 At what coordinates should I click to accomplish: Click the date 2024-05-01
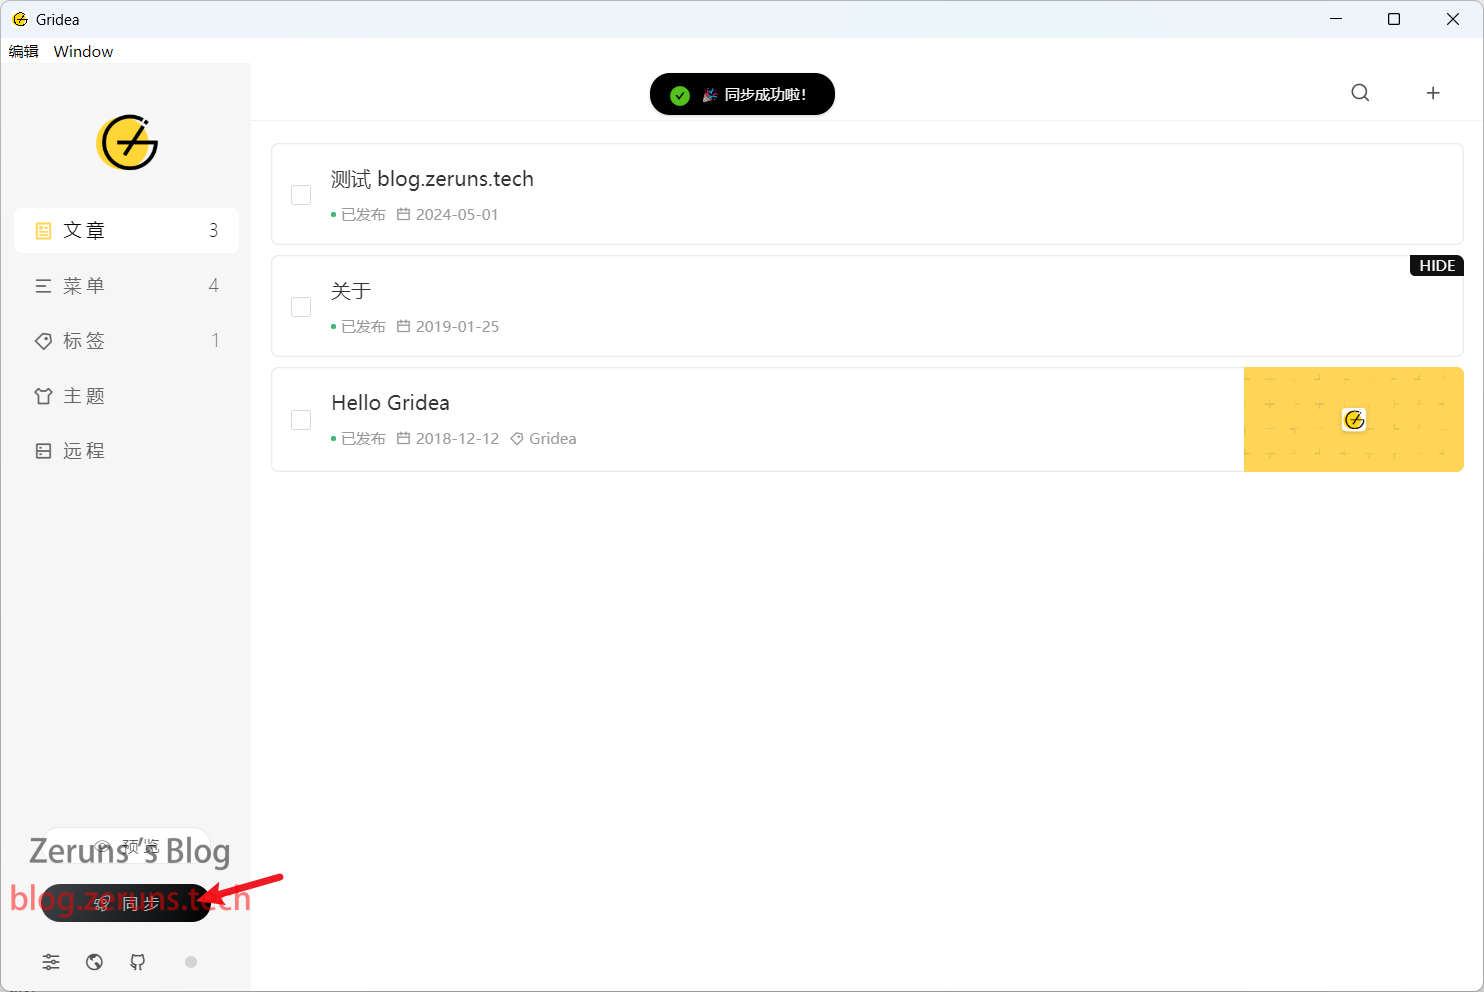click(448, 215)
